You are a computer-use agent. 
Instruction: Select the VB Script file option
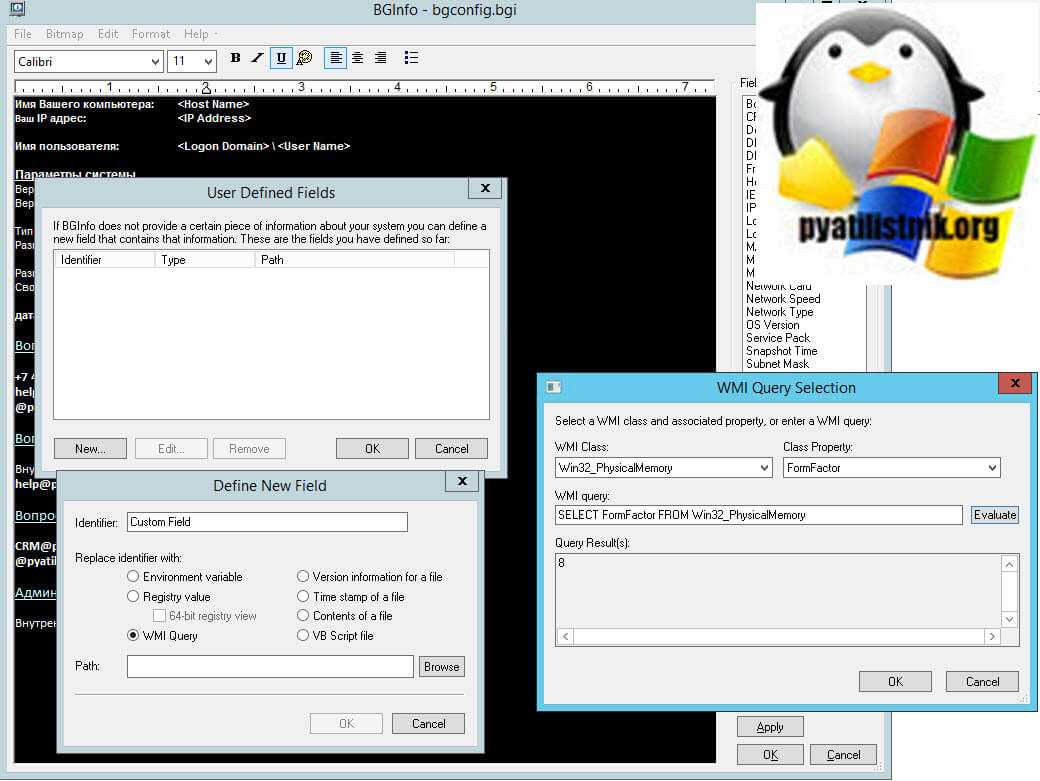click(x=303, y=635)
